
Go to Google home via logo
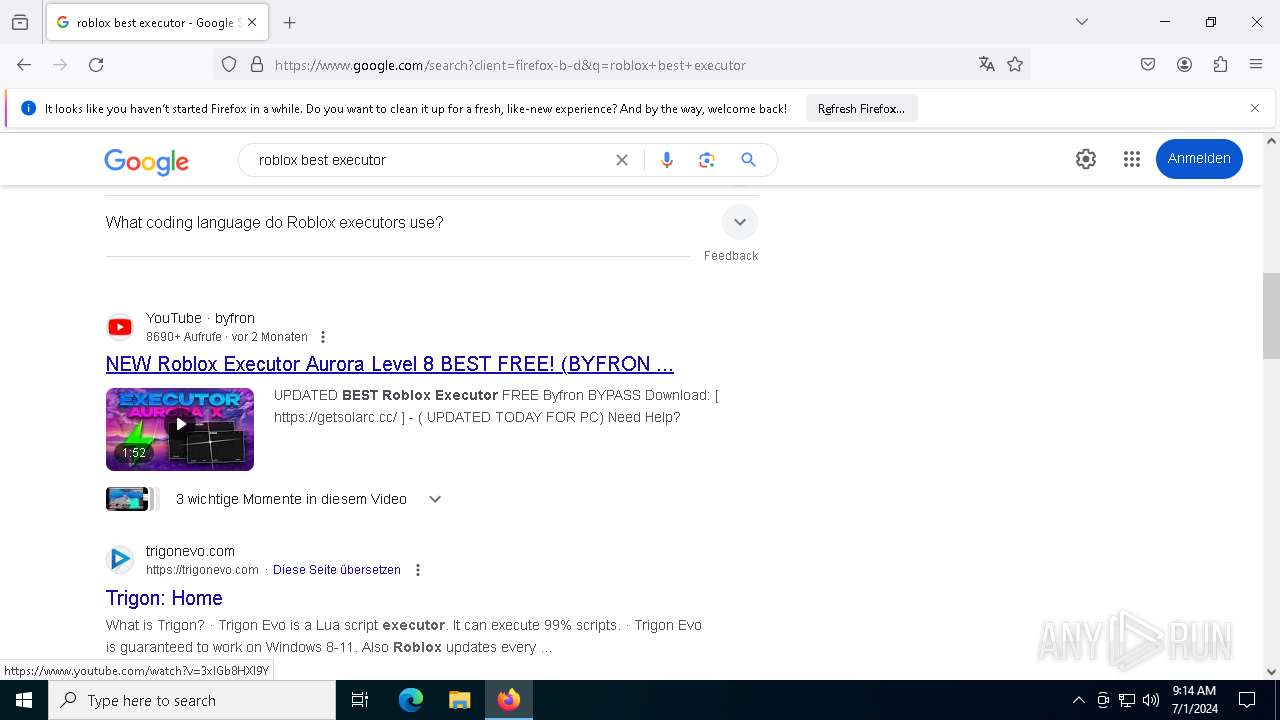pyautogui.click(x=147, y=161)
